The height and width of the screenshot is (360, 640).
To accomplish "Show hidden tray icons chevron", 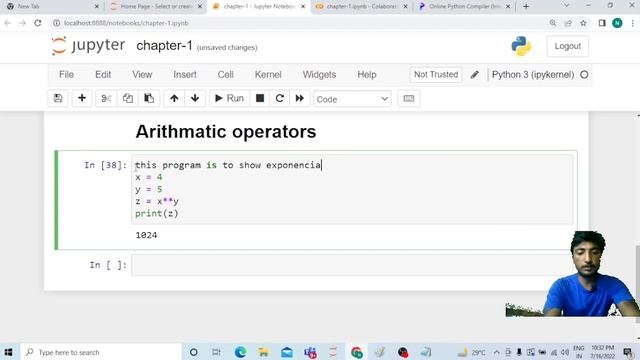I will click(496, 352).
